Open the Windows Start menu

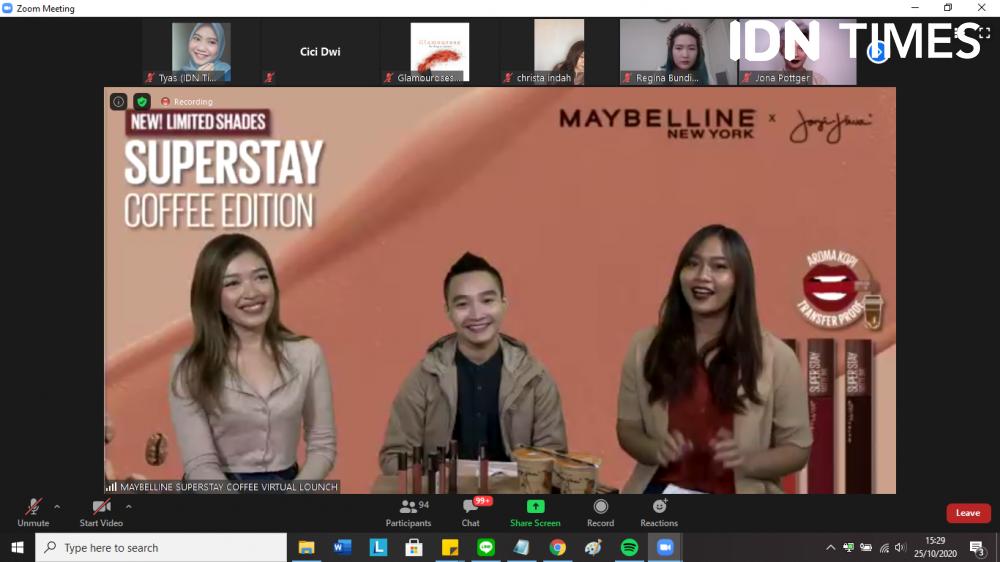point(17,547)
